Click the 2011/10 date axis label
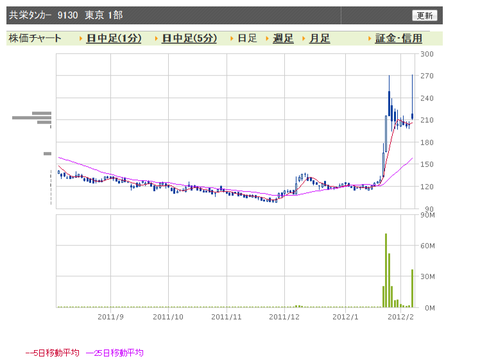 click(x=168, y=317)
